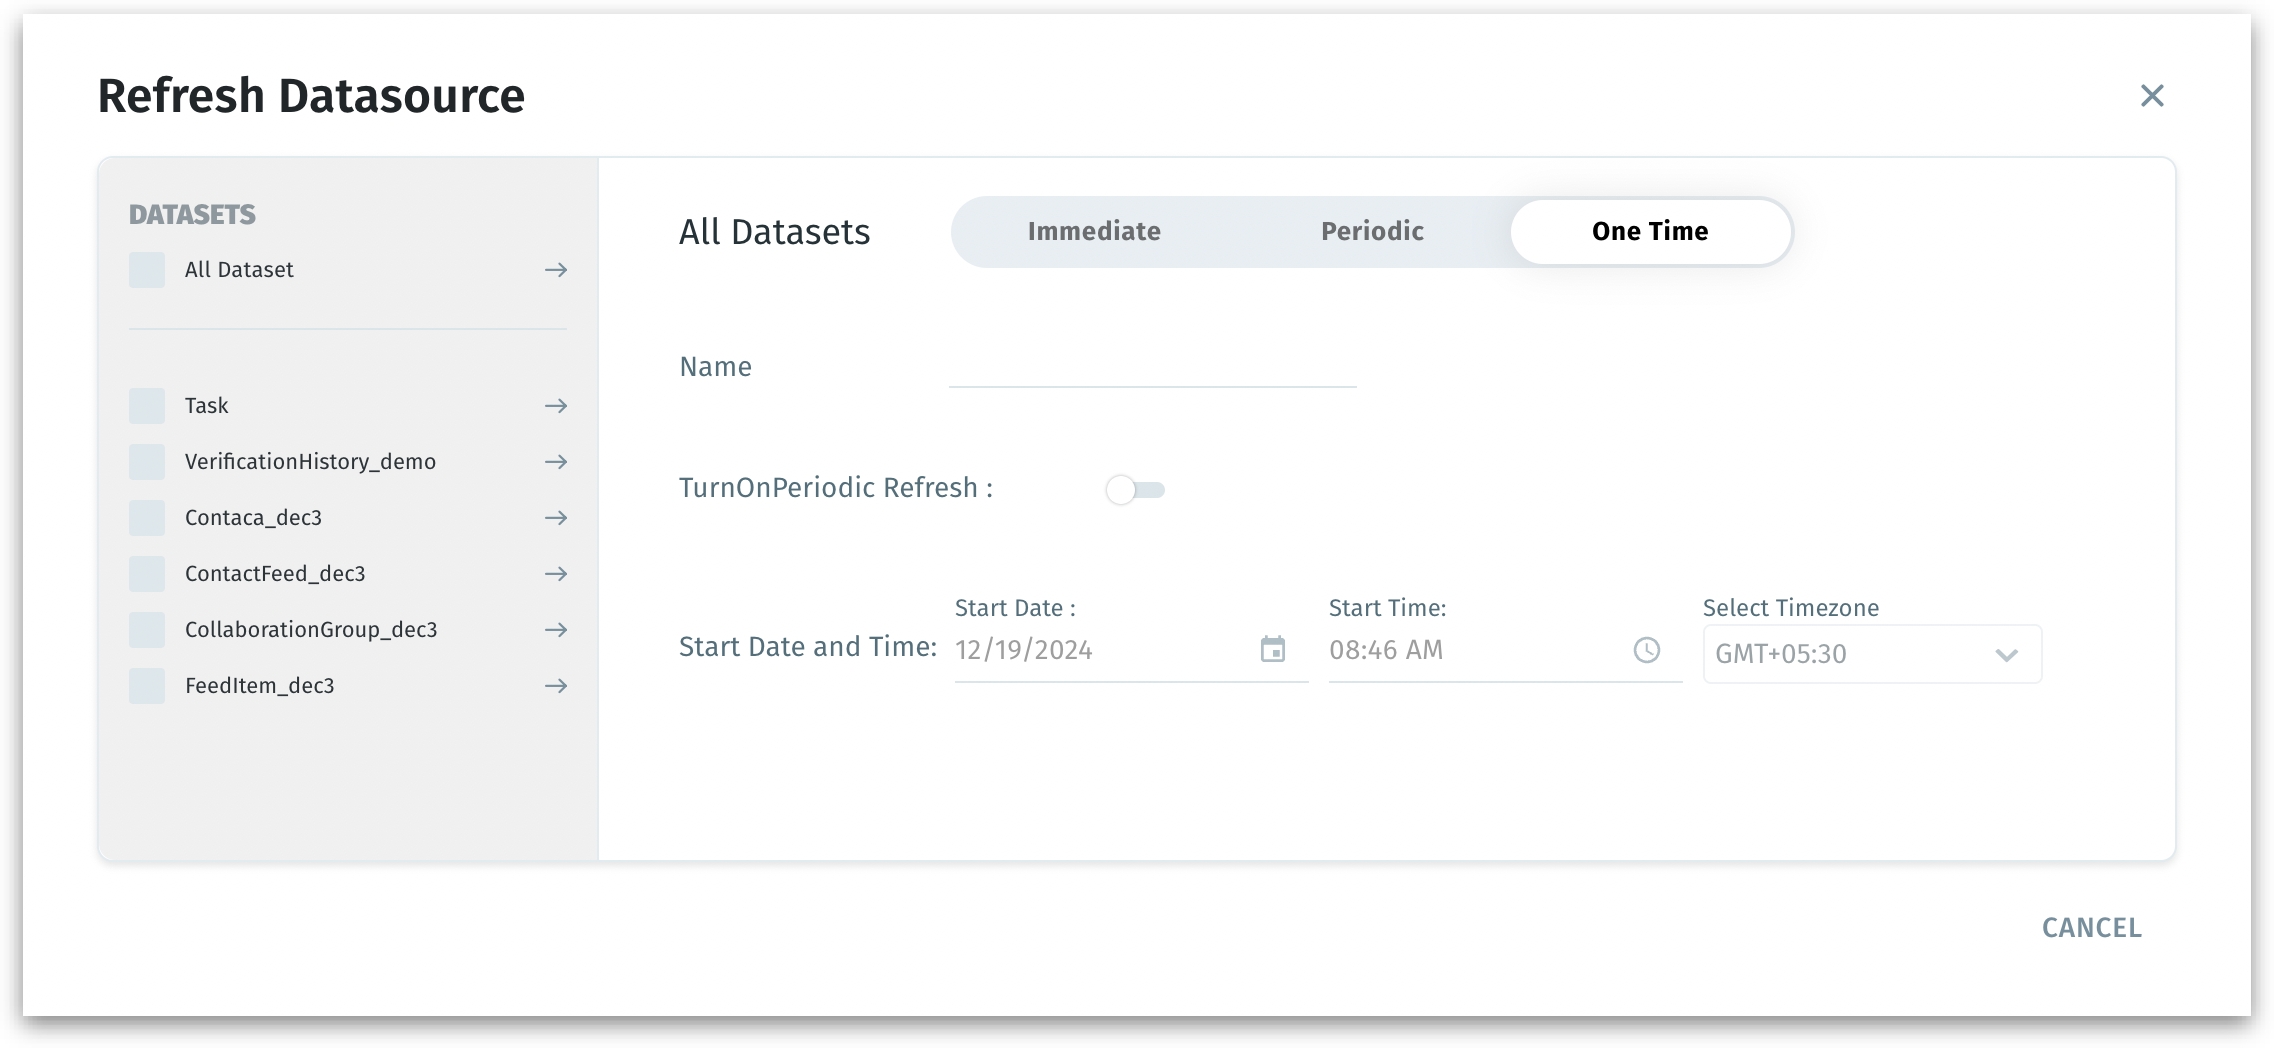Click the calendar icon for Start Date
Viewport: 2274px width, 1048px height.
click(1272, 650)
